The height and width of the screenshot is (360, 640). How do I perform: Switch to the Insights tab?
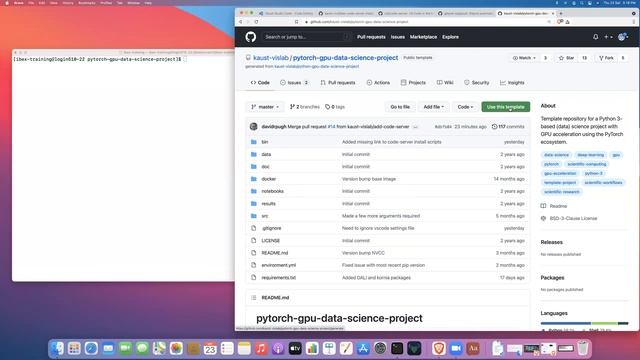point(512,82)
